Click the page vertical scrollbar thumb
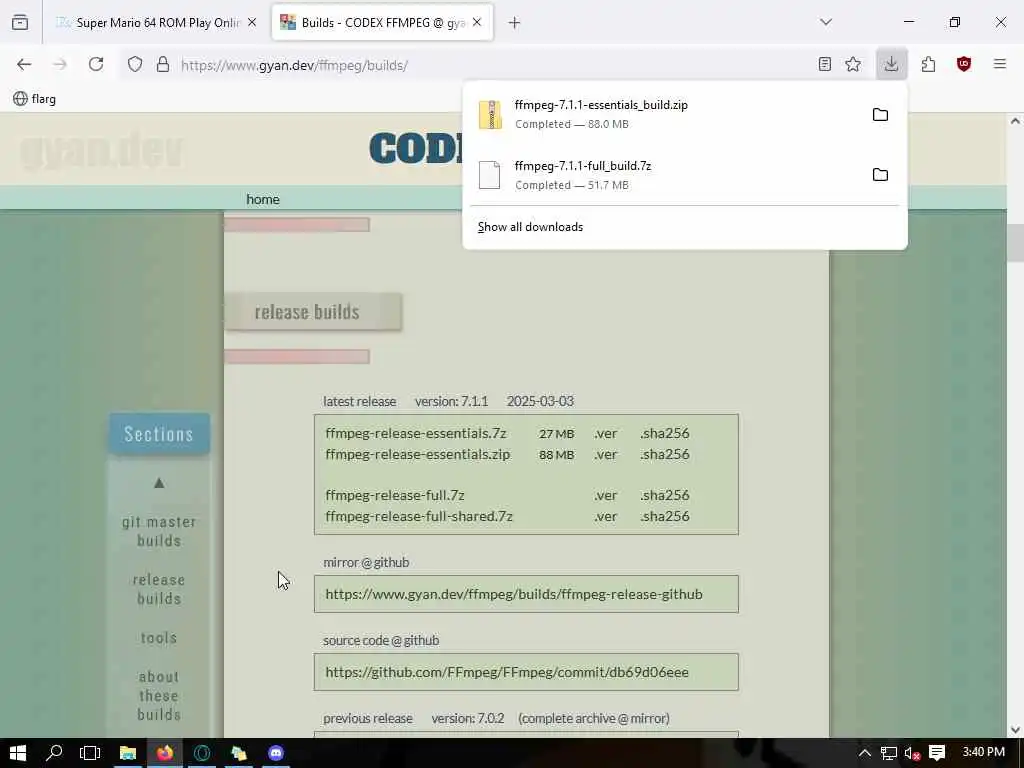Viewport: 1024px width, 768px height. coord(1015,242)
